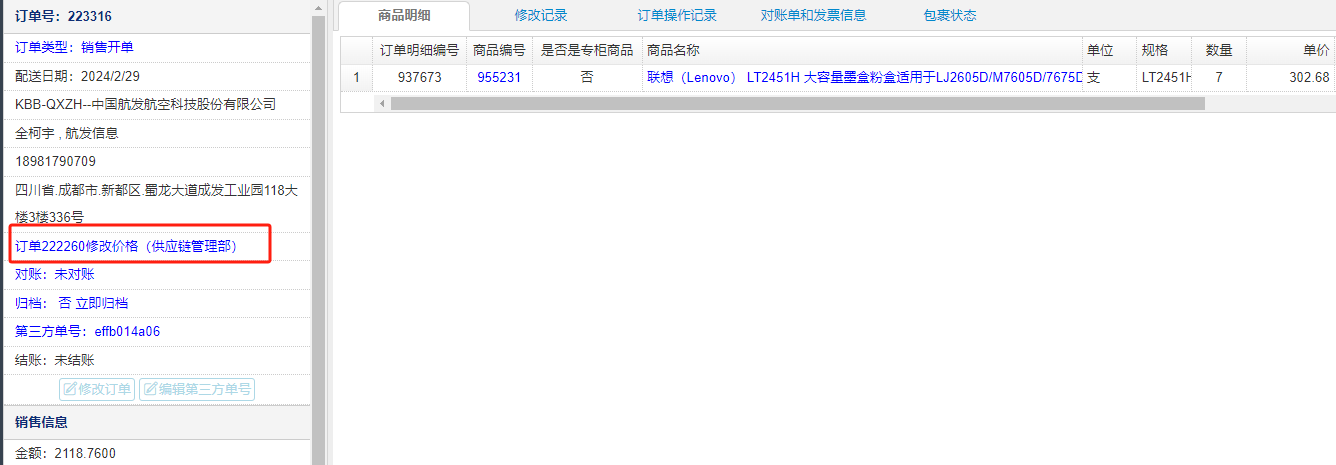Click the 配送日期: 2024/2/29 line
Image resolution: width=1336 pixels, height=465 pixels.
pos(77,75)
